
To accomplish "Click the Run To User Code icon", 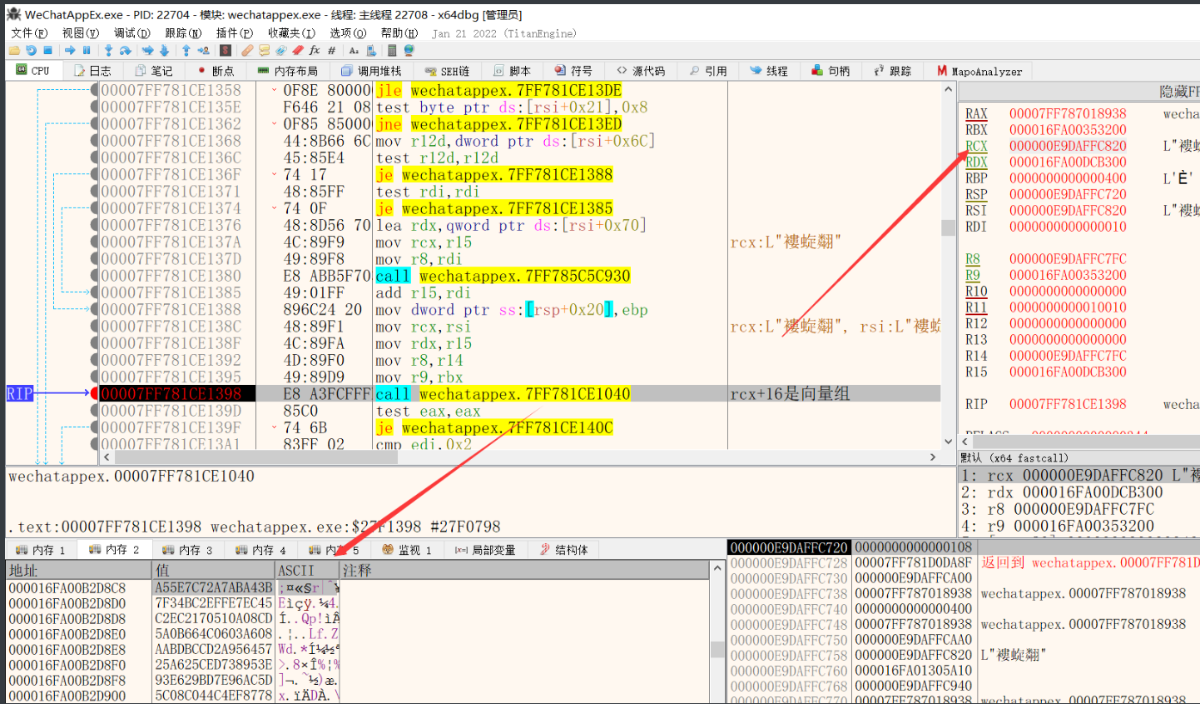I will coord(204,50).
